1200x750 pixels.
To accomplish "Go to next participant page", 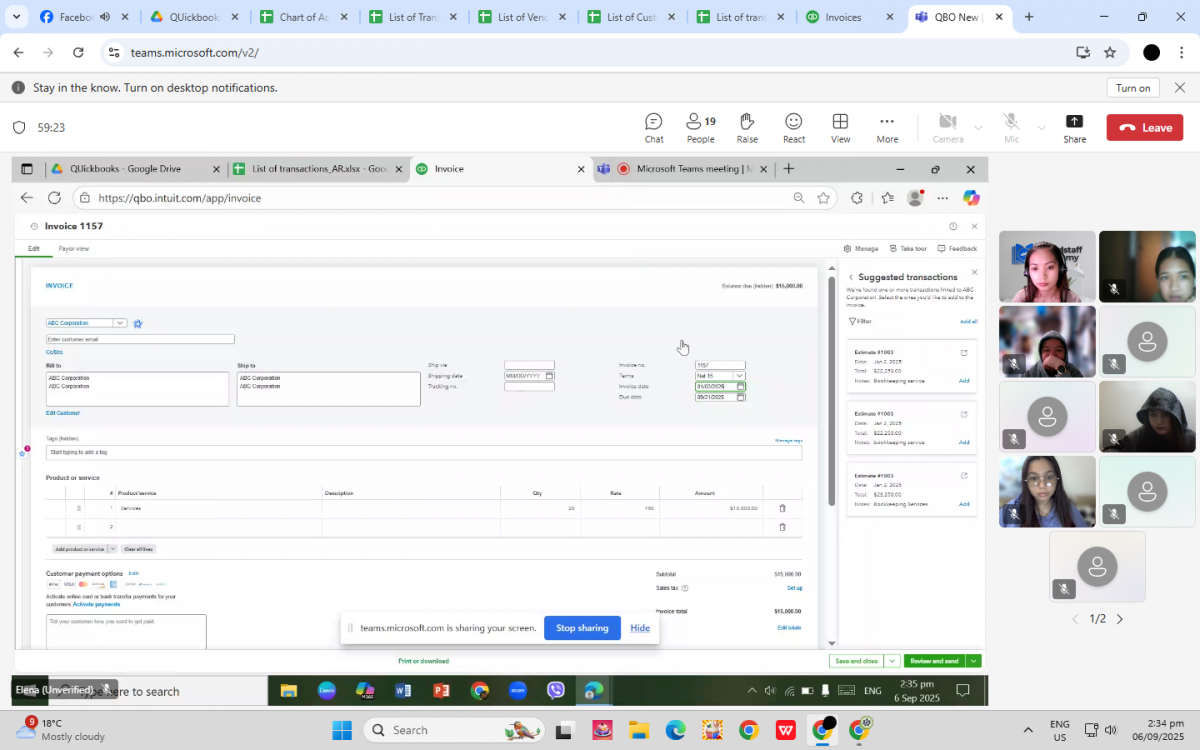I will coord(1119,619).
